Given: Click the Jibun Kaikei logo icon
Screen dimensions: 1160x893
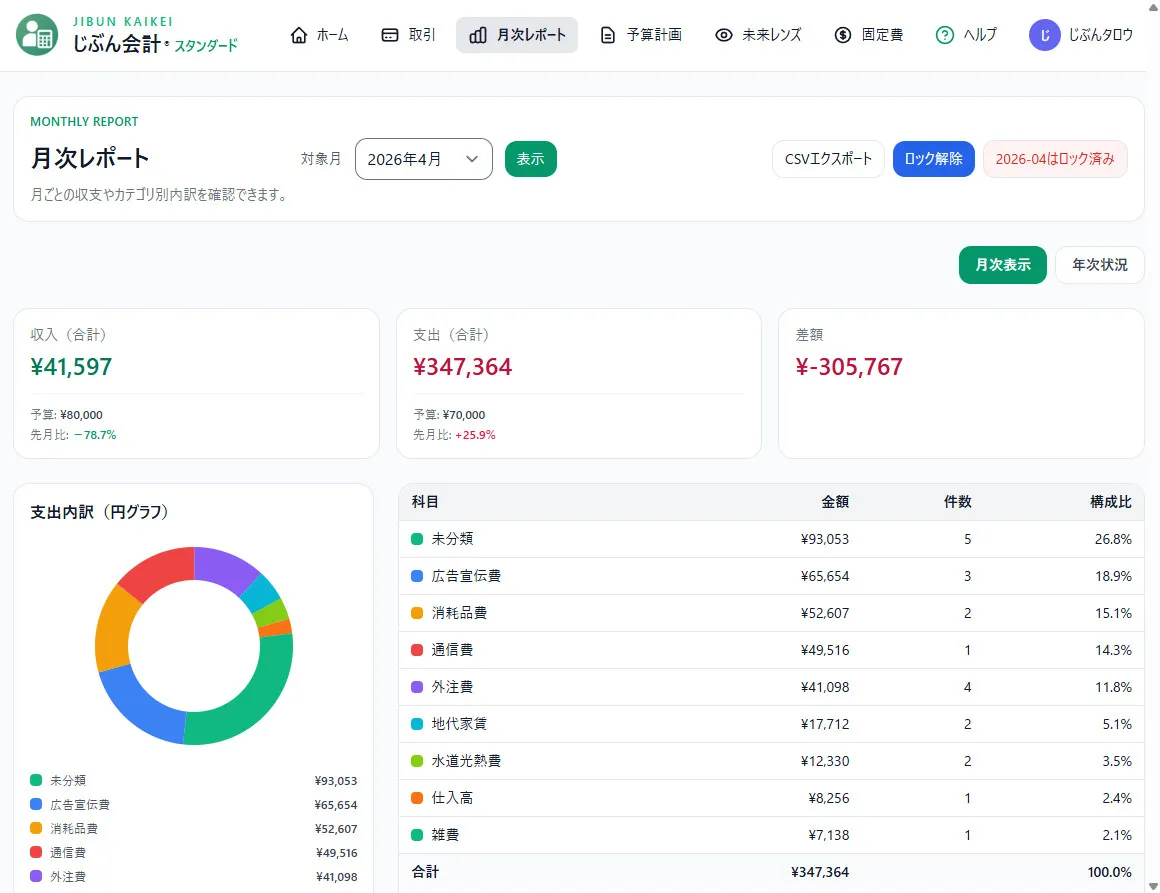Looking at the screenshot, I should pyautogui.click(x=37, y=35).
